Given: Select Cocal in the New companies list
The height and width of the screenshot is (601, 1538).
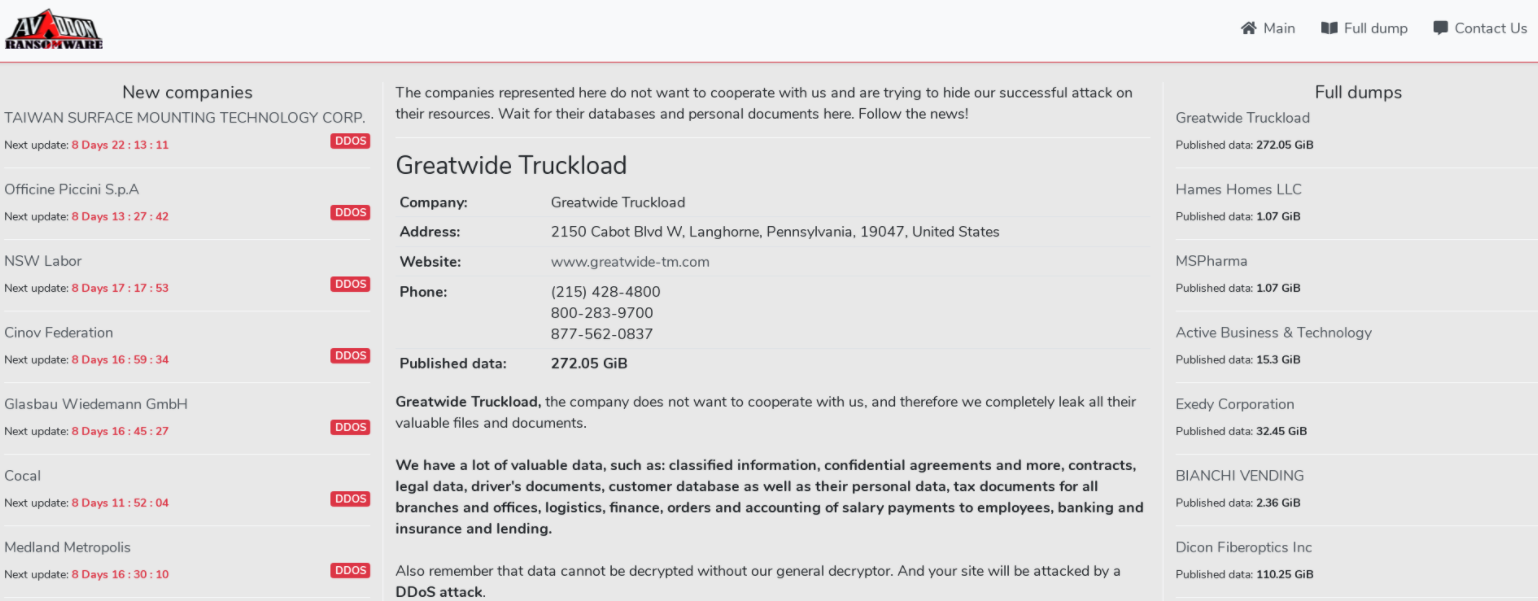Looking at the screenshot, I should (x=23, y=476).
